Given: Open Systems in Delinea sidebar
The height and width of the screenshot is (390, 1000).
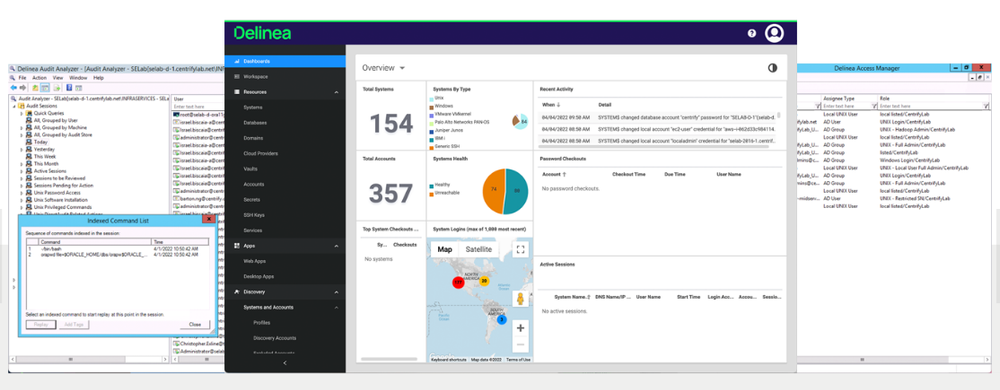Looking at the screenshot, I should pyautogui.click(x=253, y=108).
